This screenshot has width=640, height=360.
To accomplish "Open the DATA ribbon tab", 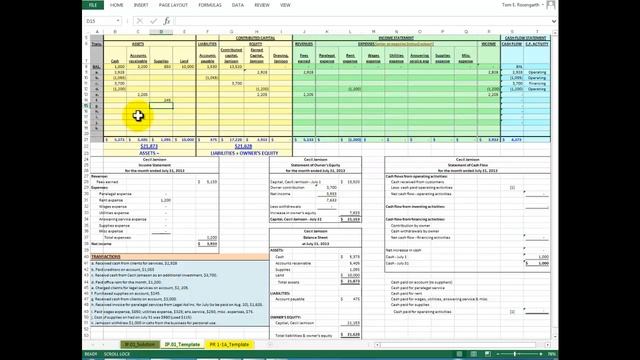I will point(238,5).
